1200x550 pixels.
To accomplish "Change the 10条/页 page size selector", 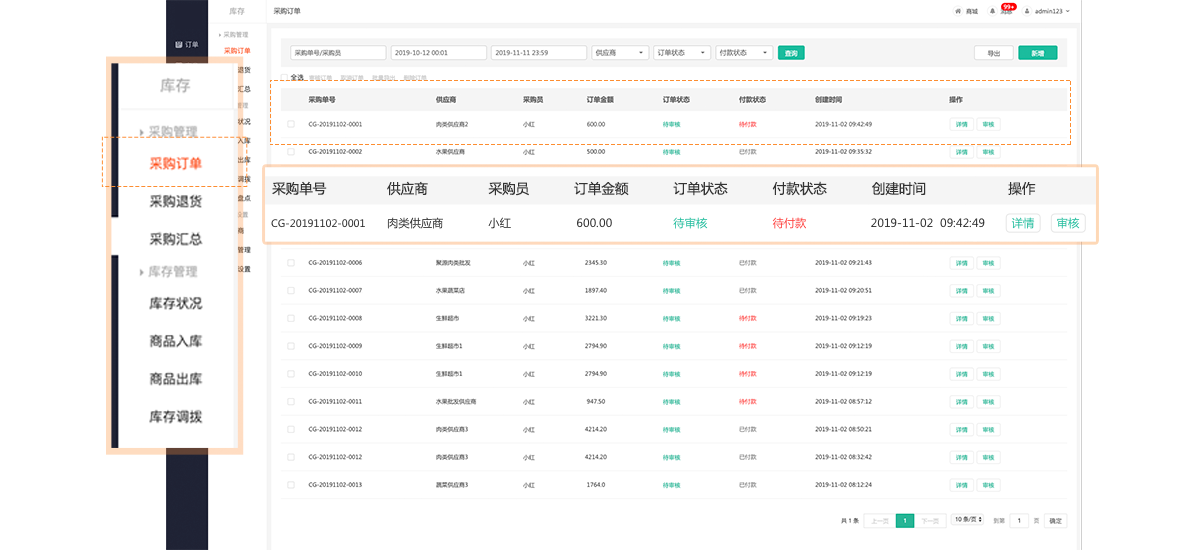I will click(x=967, y=520).
